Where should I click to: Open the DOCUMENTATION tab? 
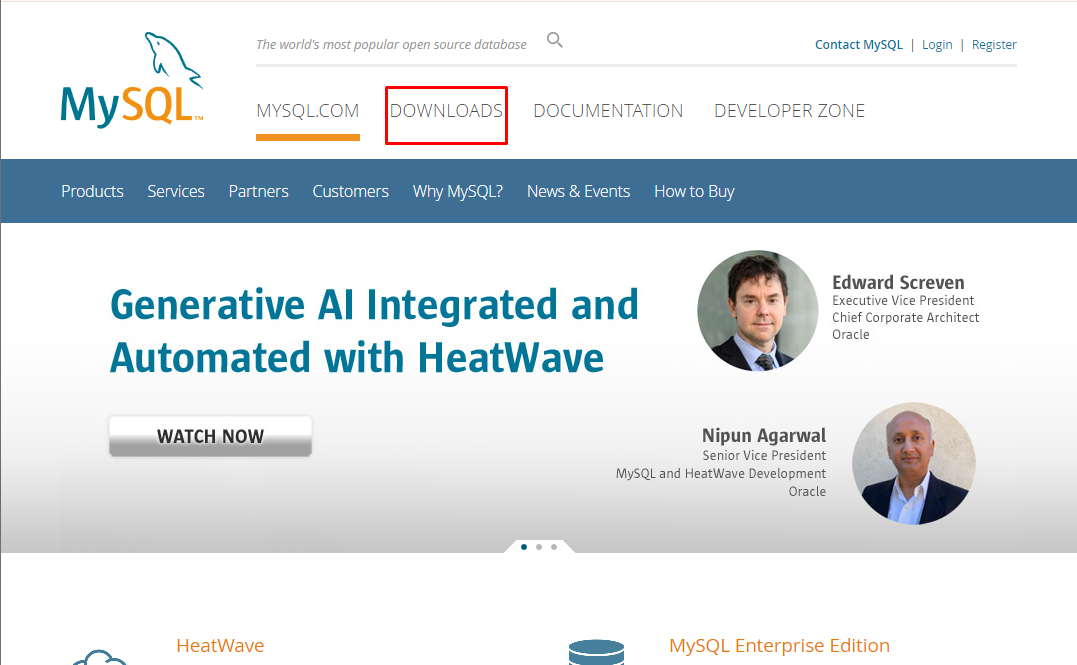click(608, 111)
